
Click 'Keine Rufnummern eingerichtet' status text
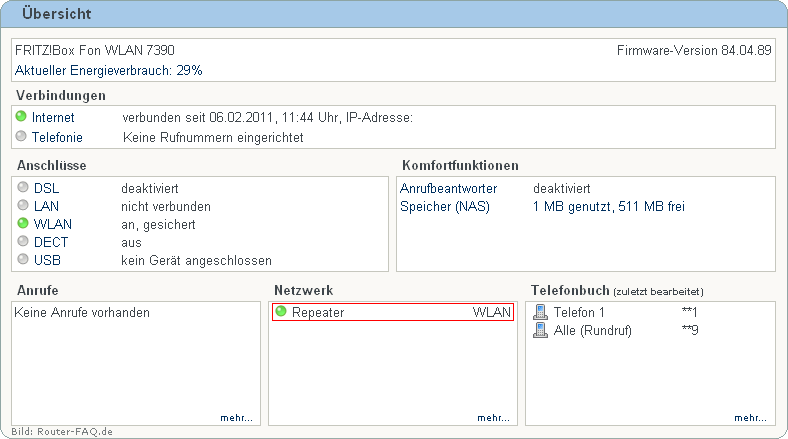tap(213, 138)
